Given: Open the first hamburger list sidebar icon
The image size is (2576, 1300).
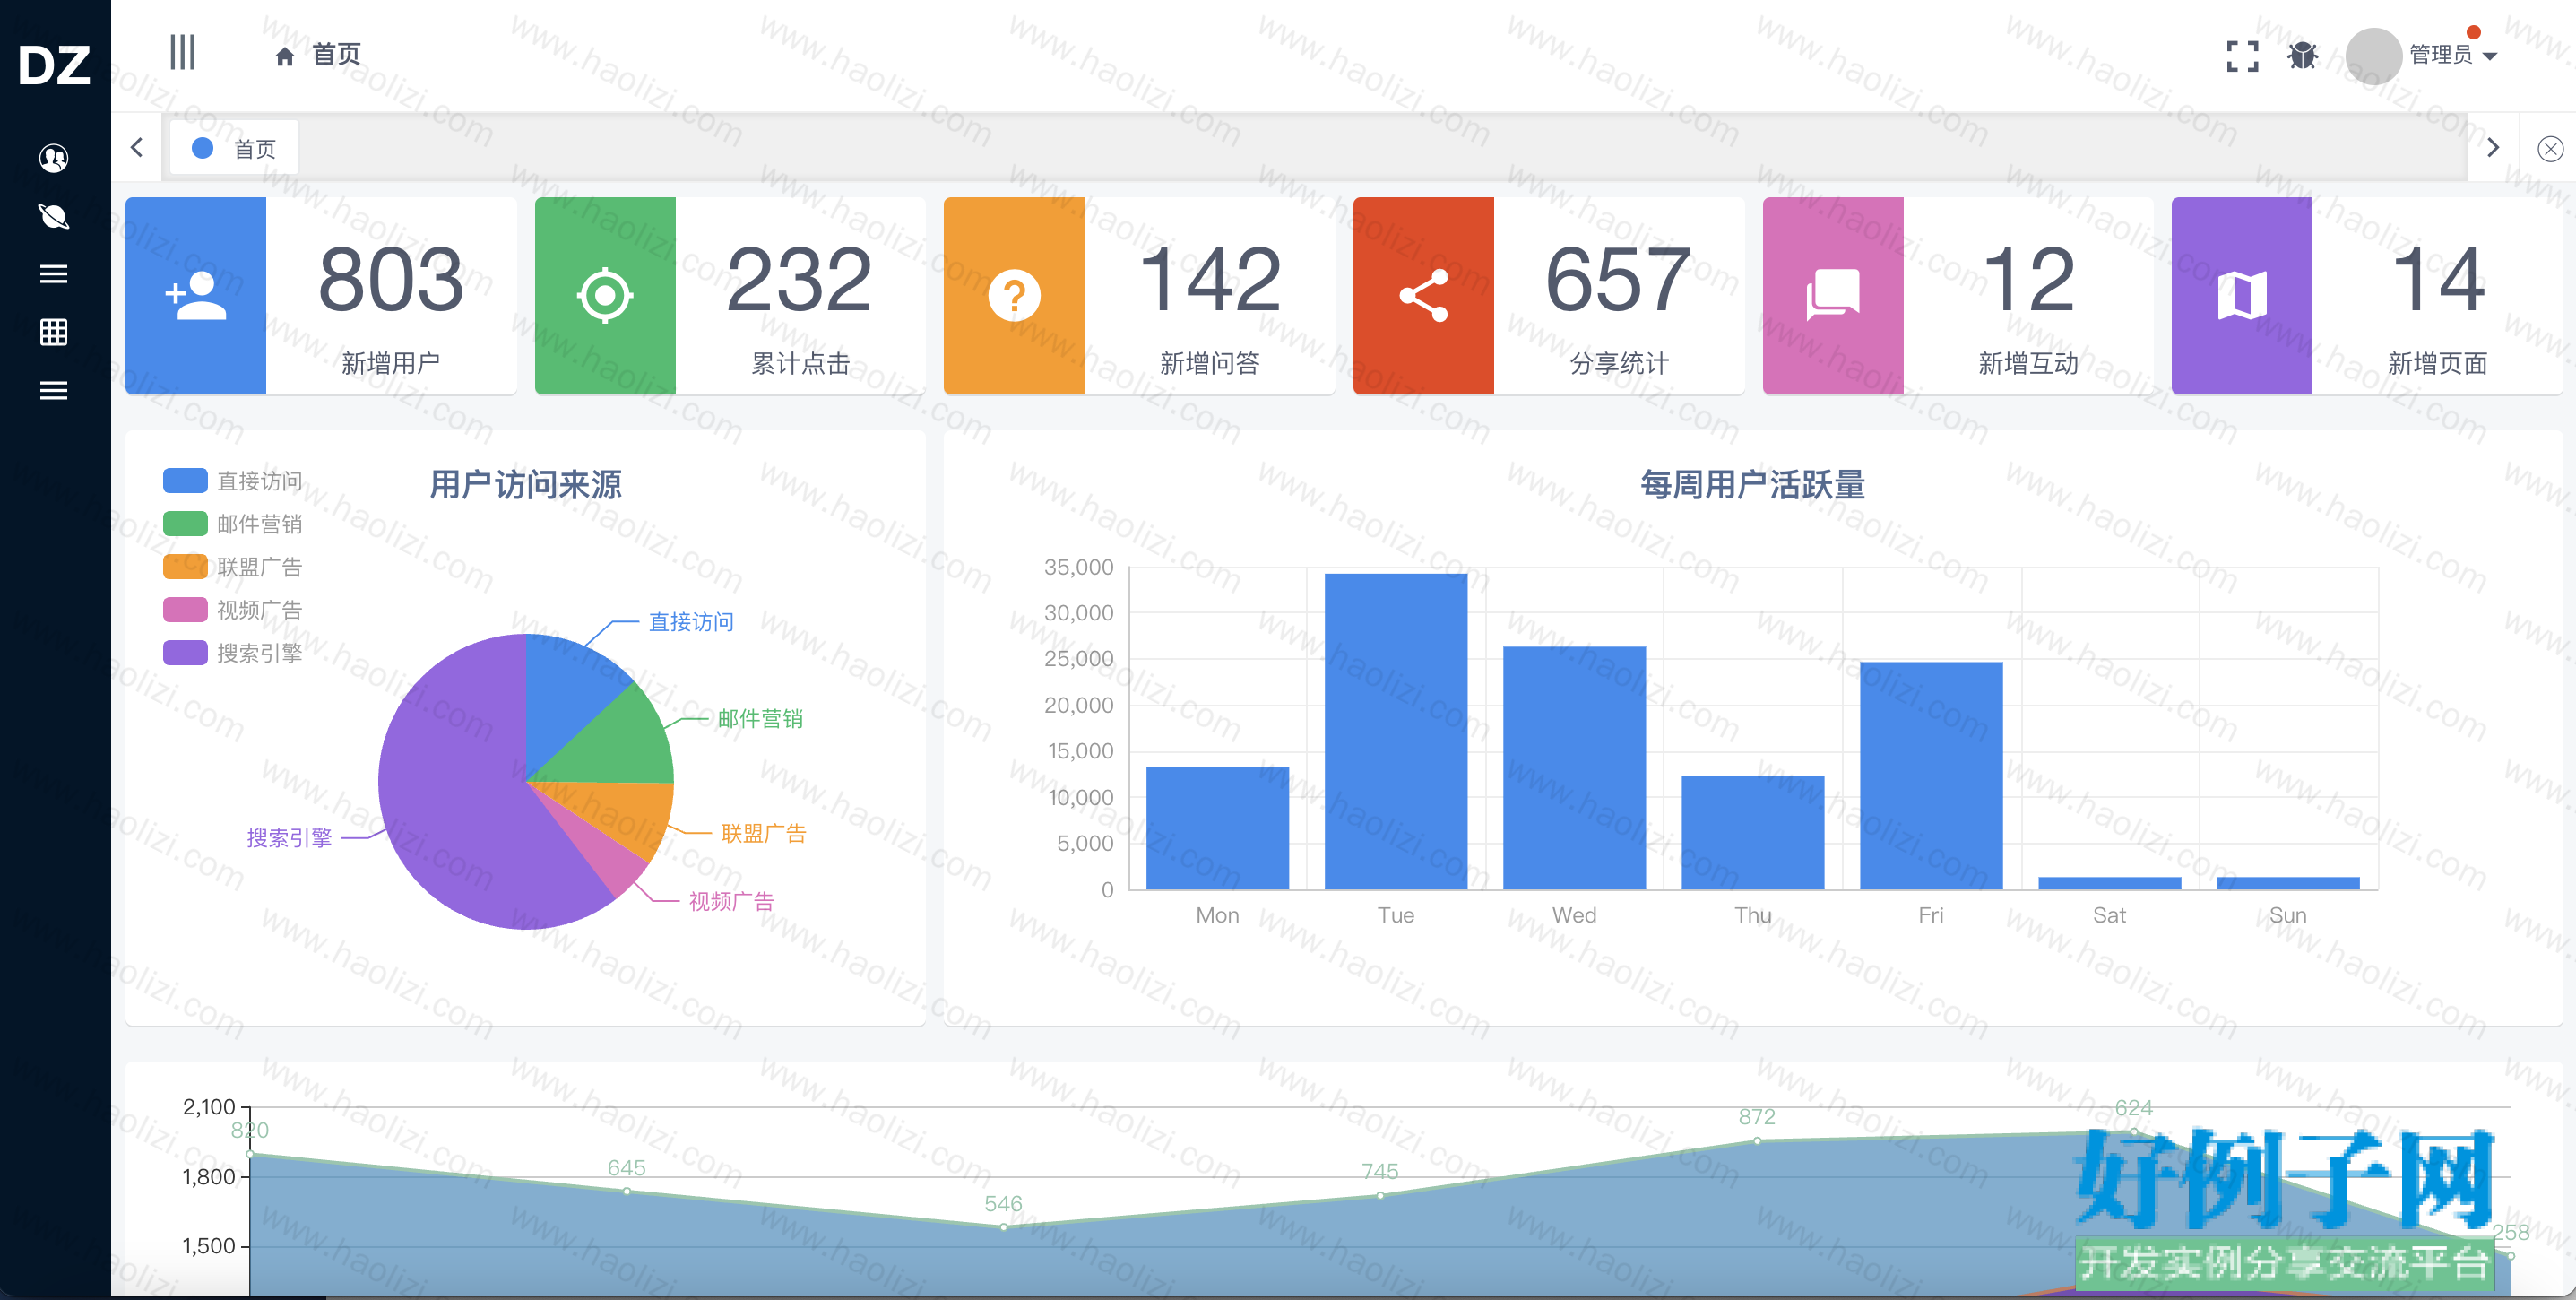Looking at the screenshot, I should 54,273.
